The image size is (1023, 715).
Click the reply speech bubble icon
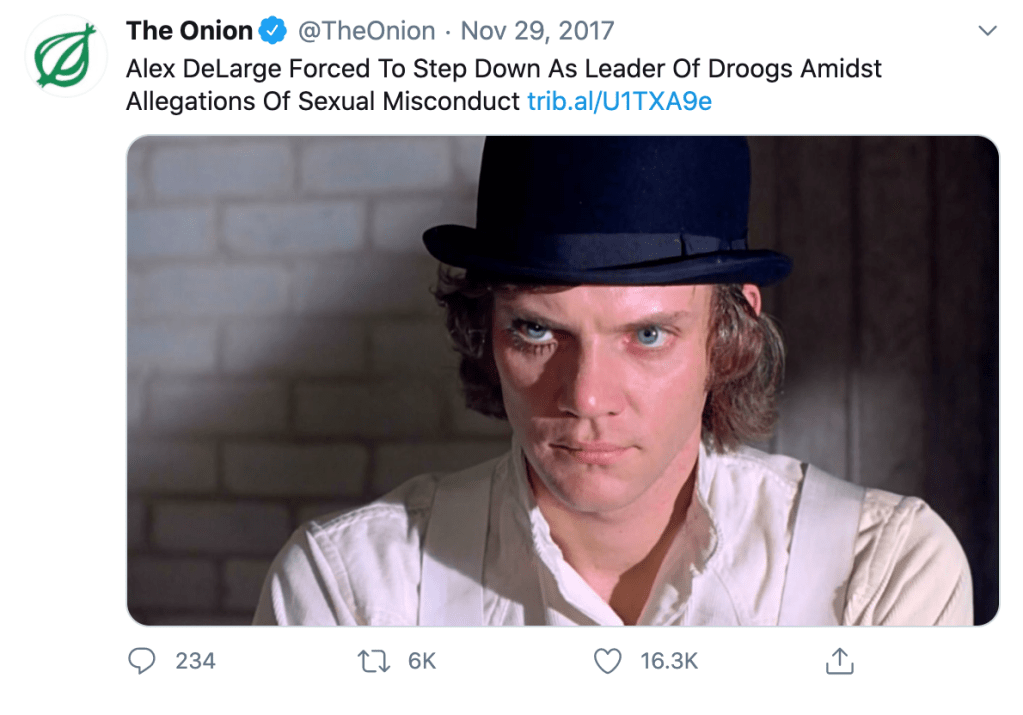pyautogui.click(x=144, y=660)
